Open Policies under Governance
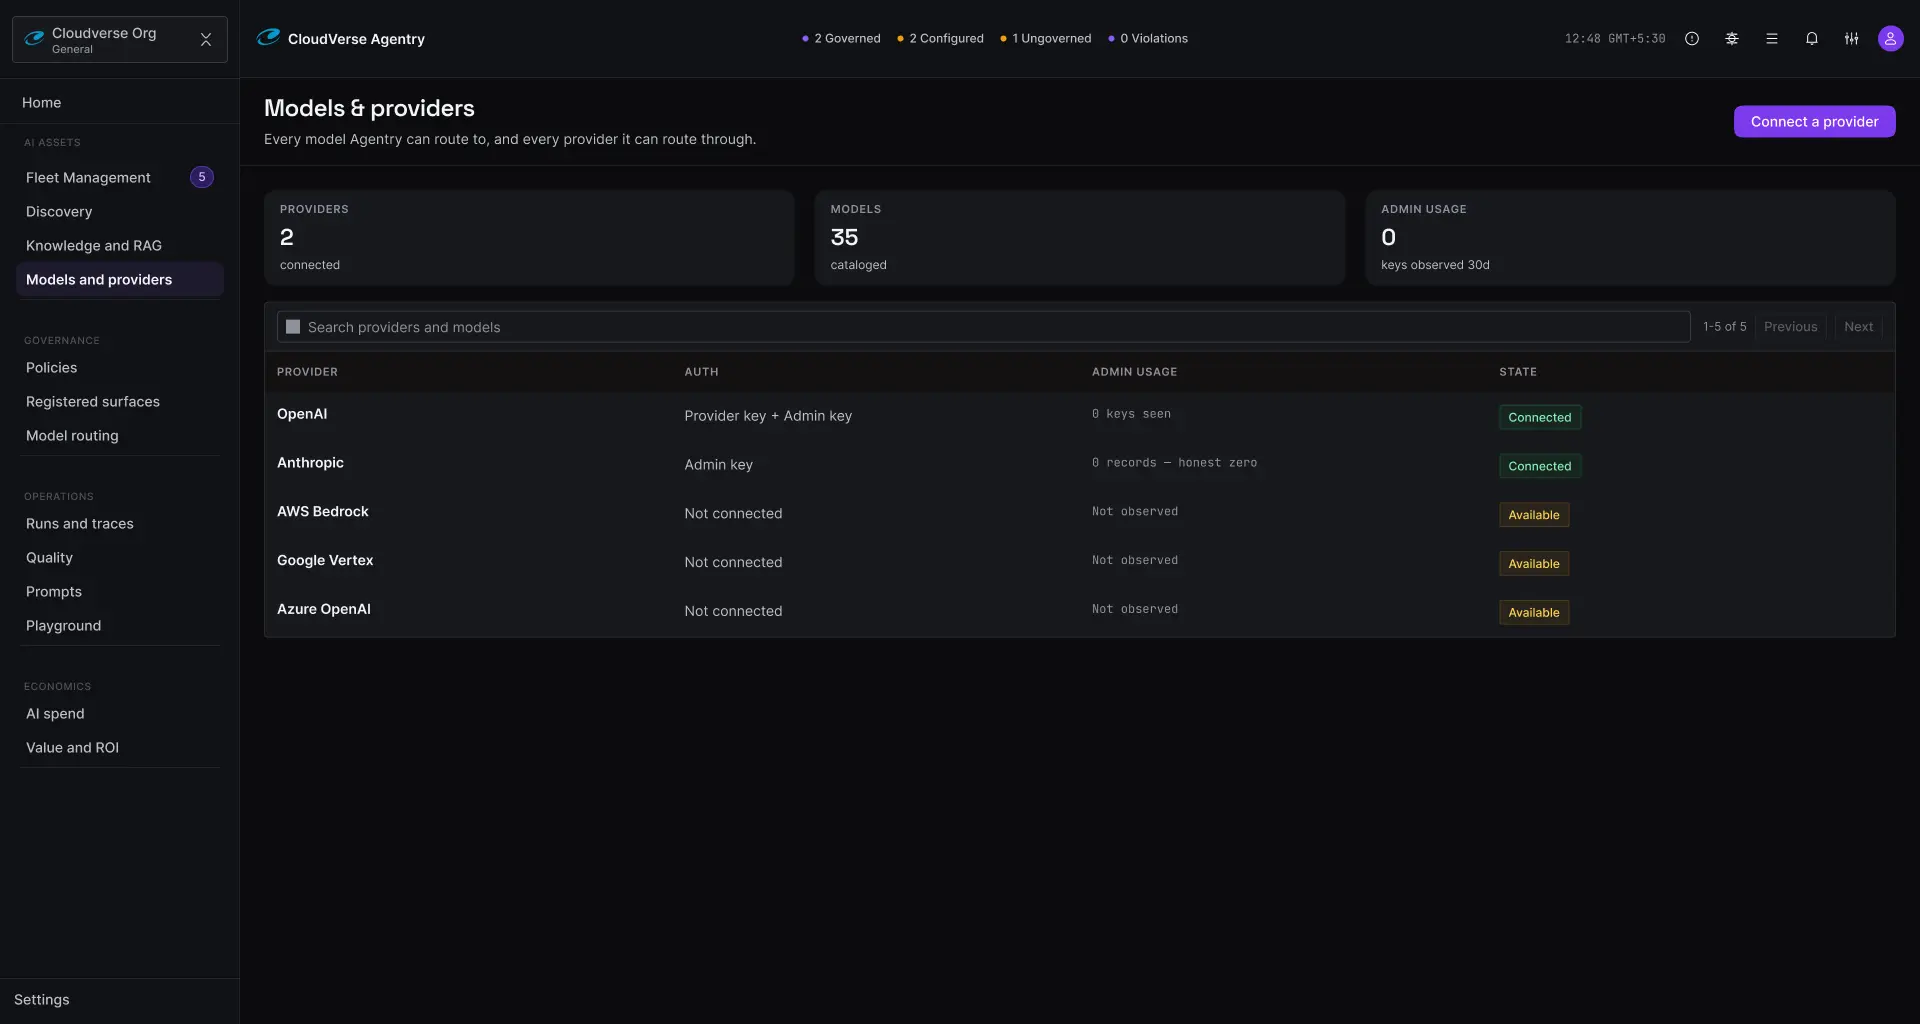The height and width of the screenshot is (1024, 1920). pos(52,368)
